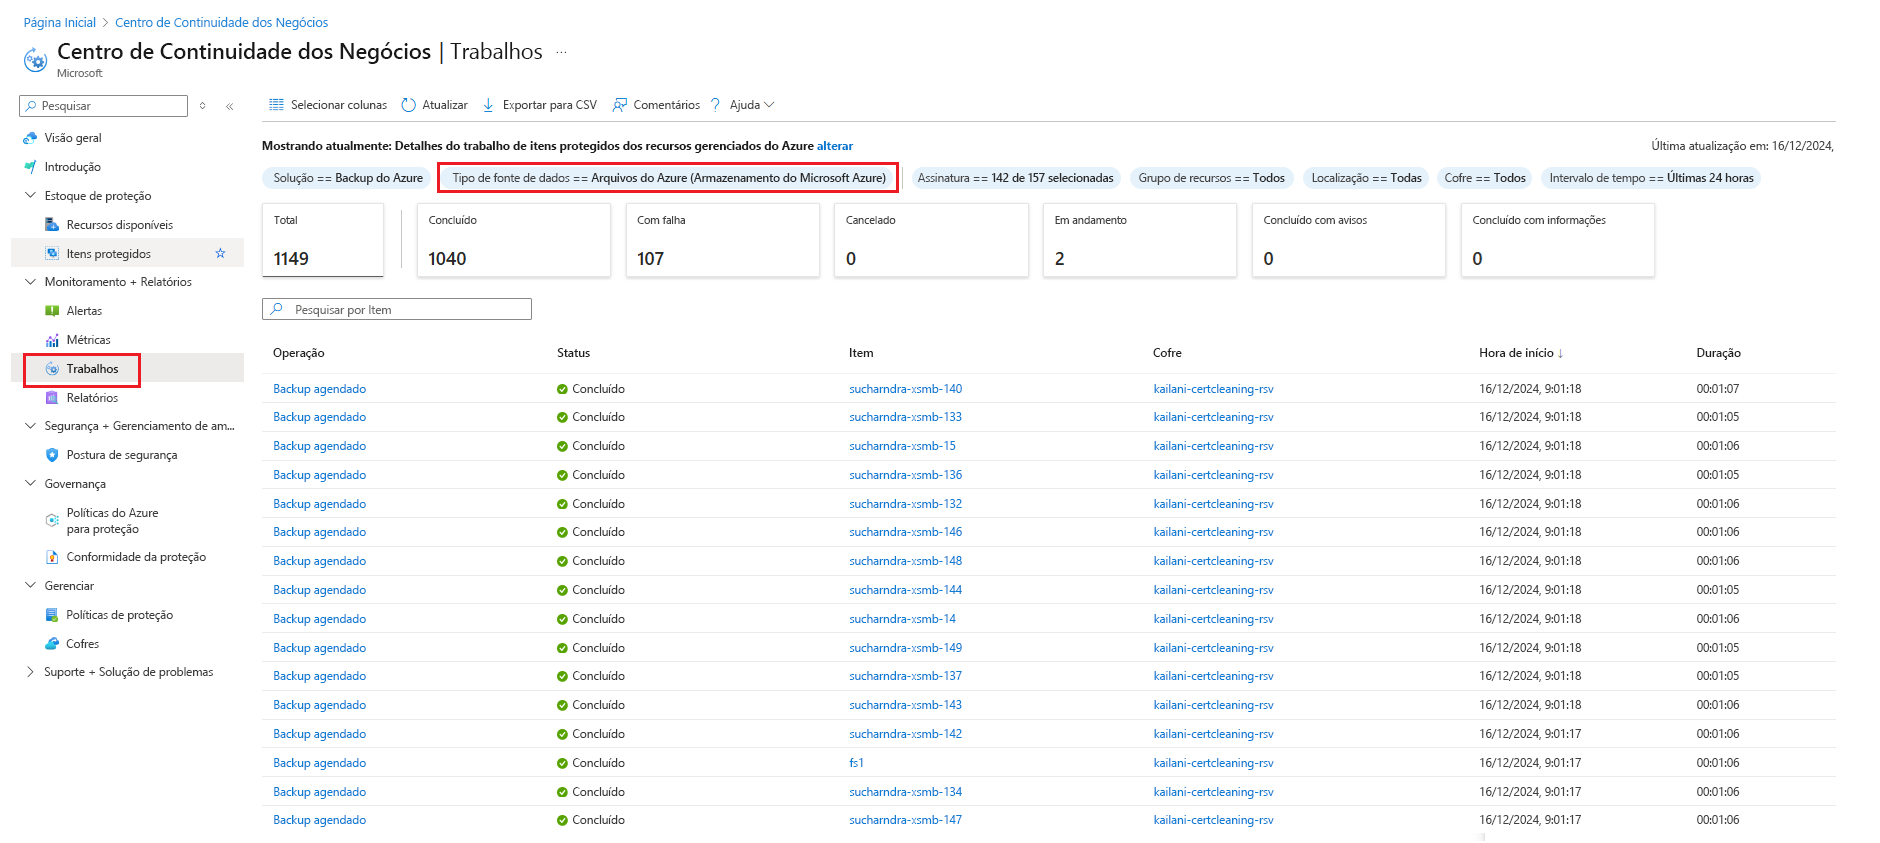
Task: Sort by Hora de início arrow
Action: click(x=1560, y=354)
